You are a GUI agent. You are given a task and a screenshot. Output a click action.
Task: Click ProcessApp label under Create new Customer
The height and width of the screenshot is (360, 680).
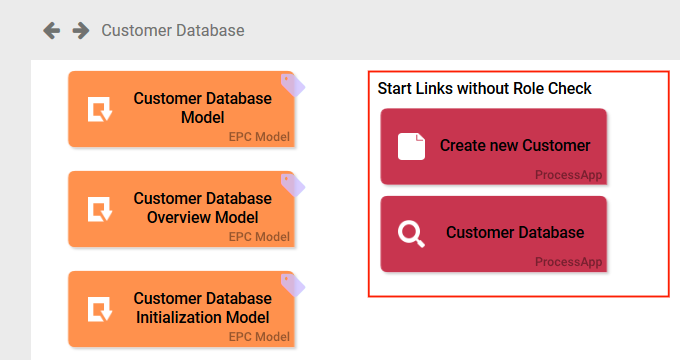click(569, 175)
